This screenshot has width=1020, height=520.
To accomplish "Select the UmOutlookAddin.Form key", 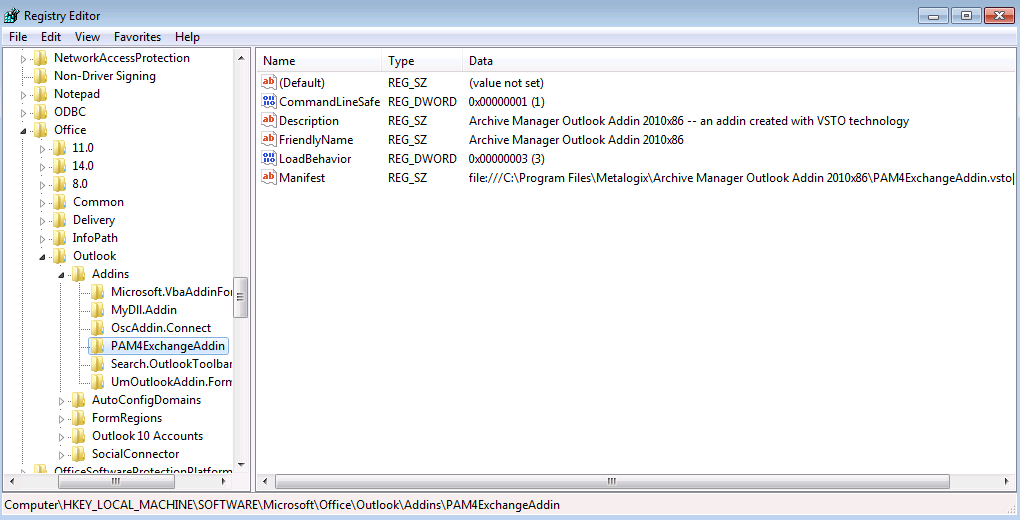I will [x=171, y=382].
